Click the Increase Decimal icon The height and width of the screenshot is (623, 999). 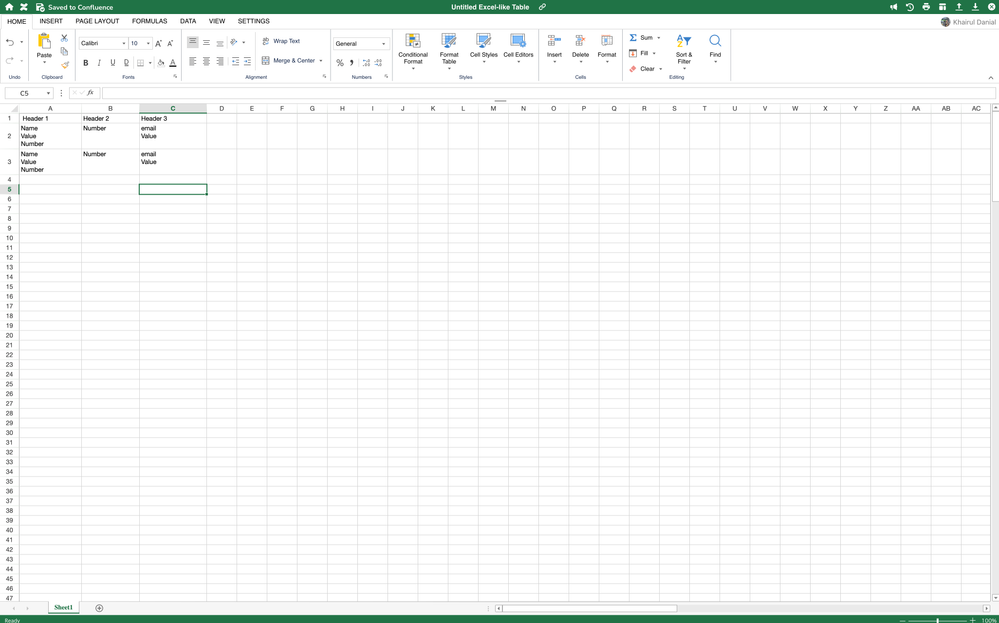click(364, 62)
